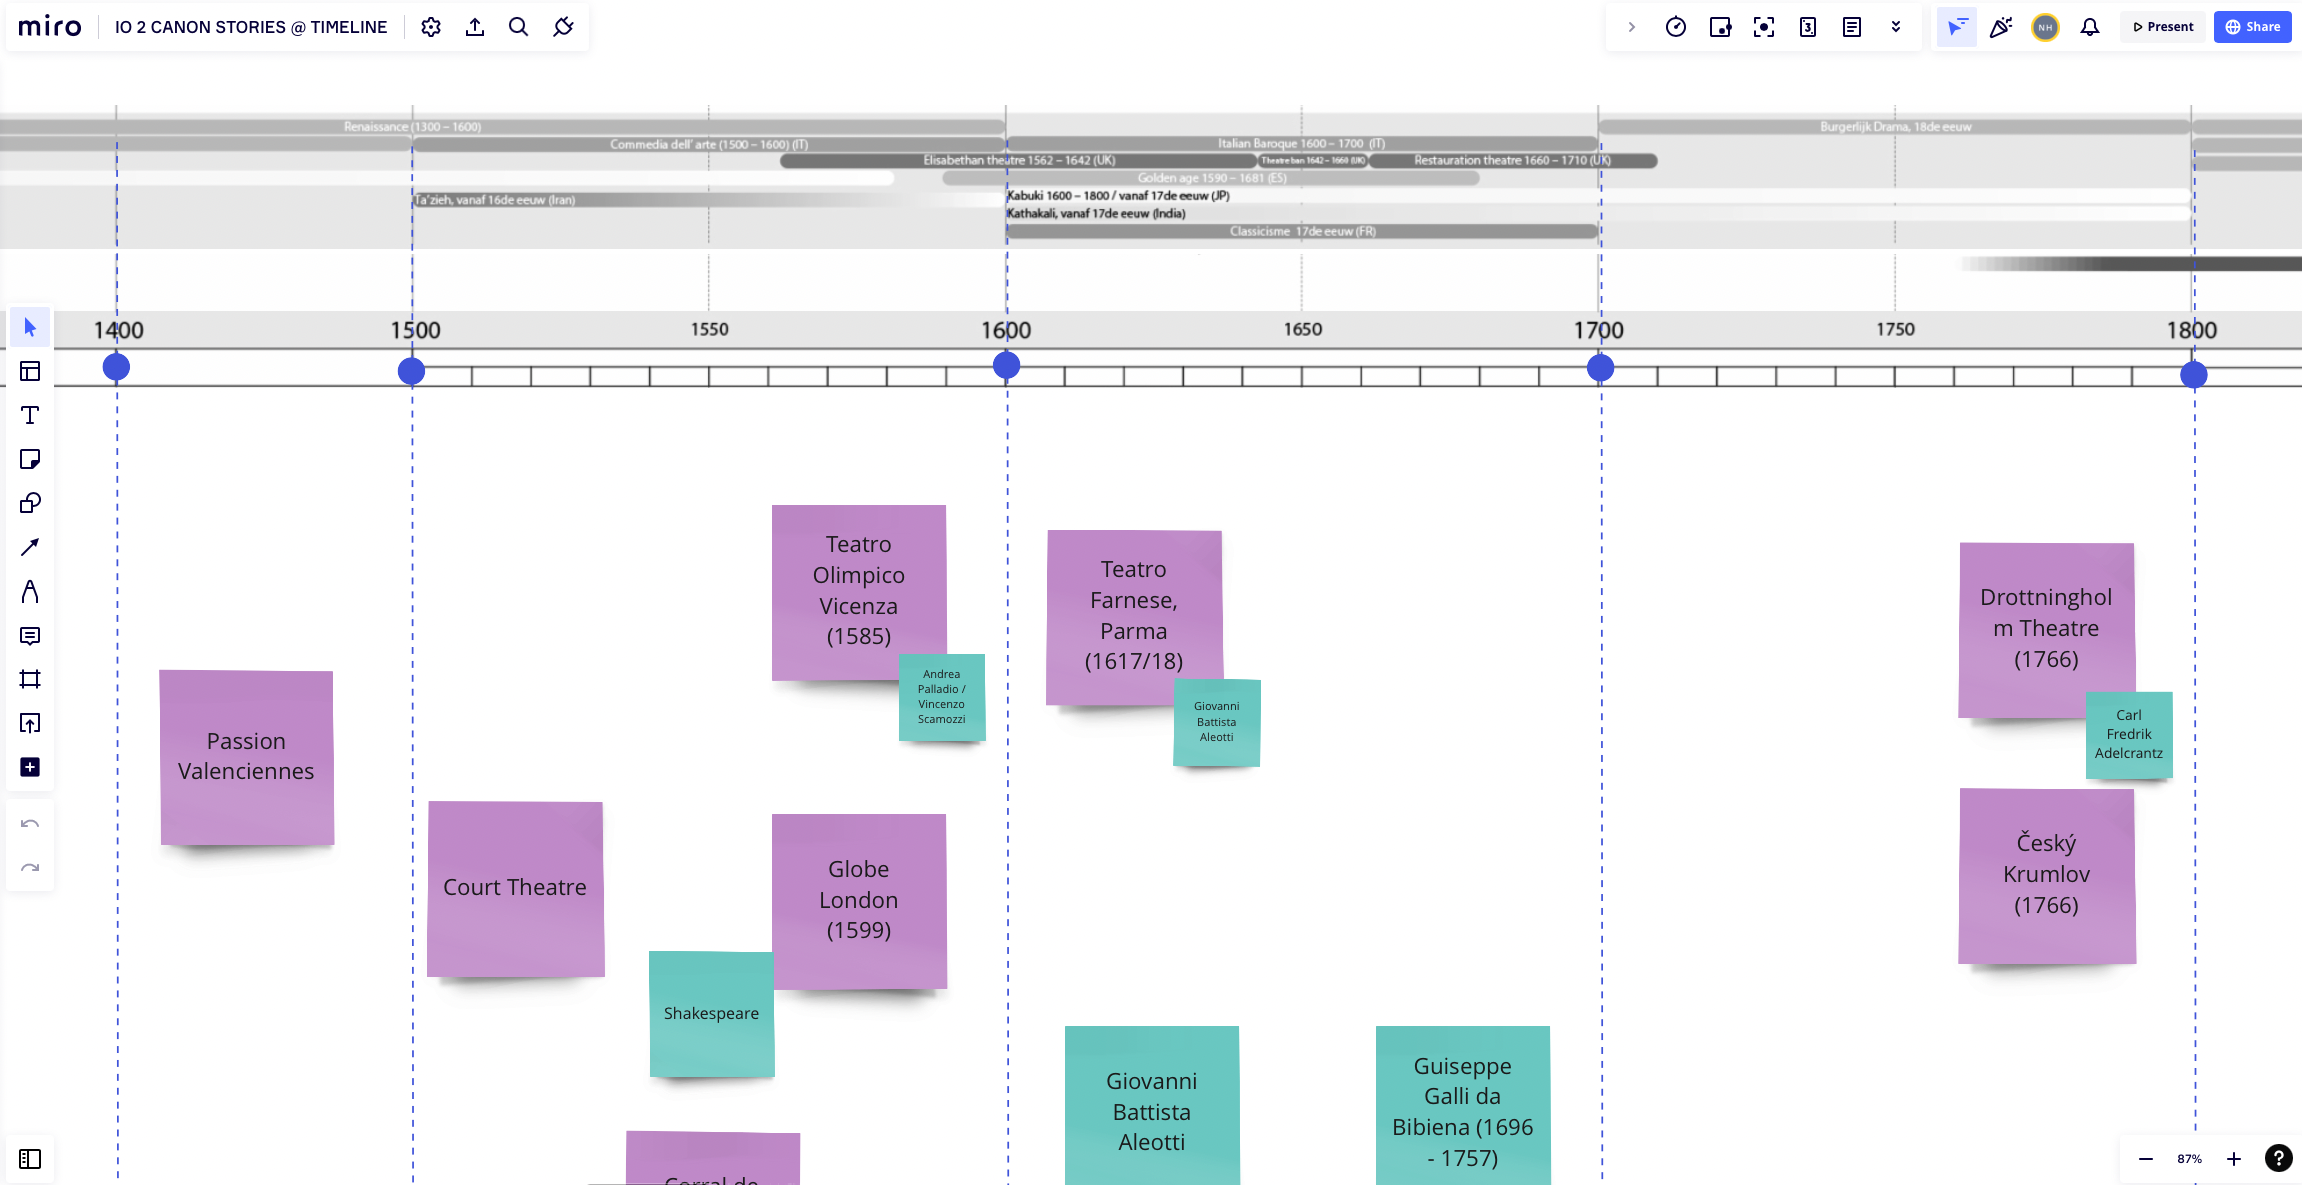Open the Comment tool
The height and width of the screenshot is (1185, 2302).
point(30,636)
